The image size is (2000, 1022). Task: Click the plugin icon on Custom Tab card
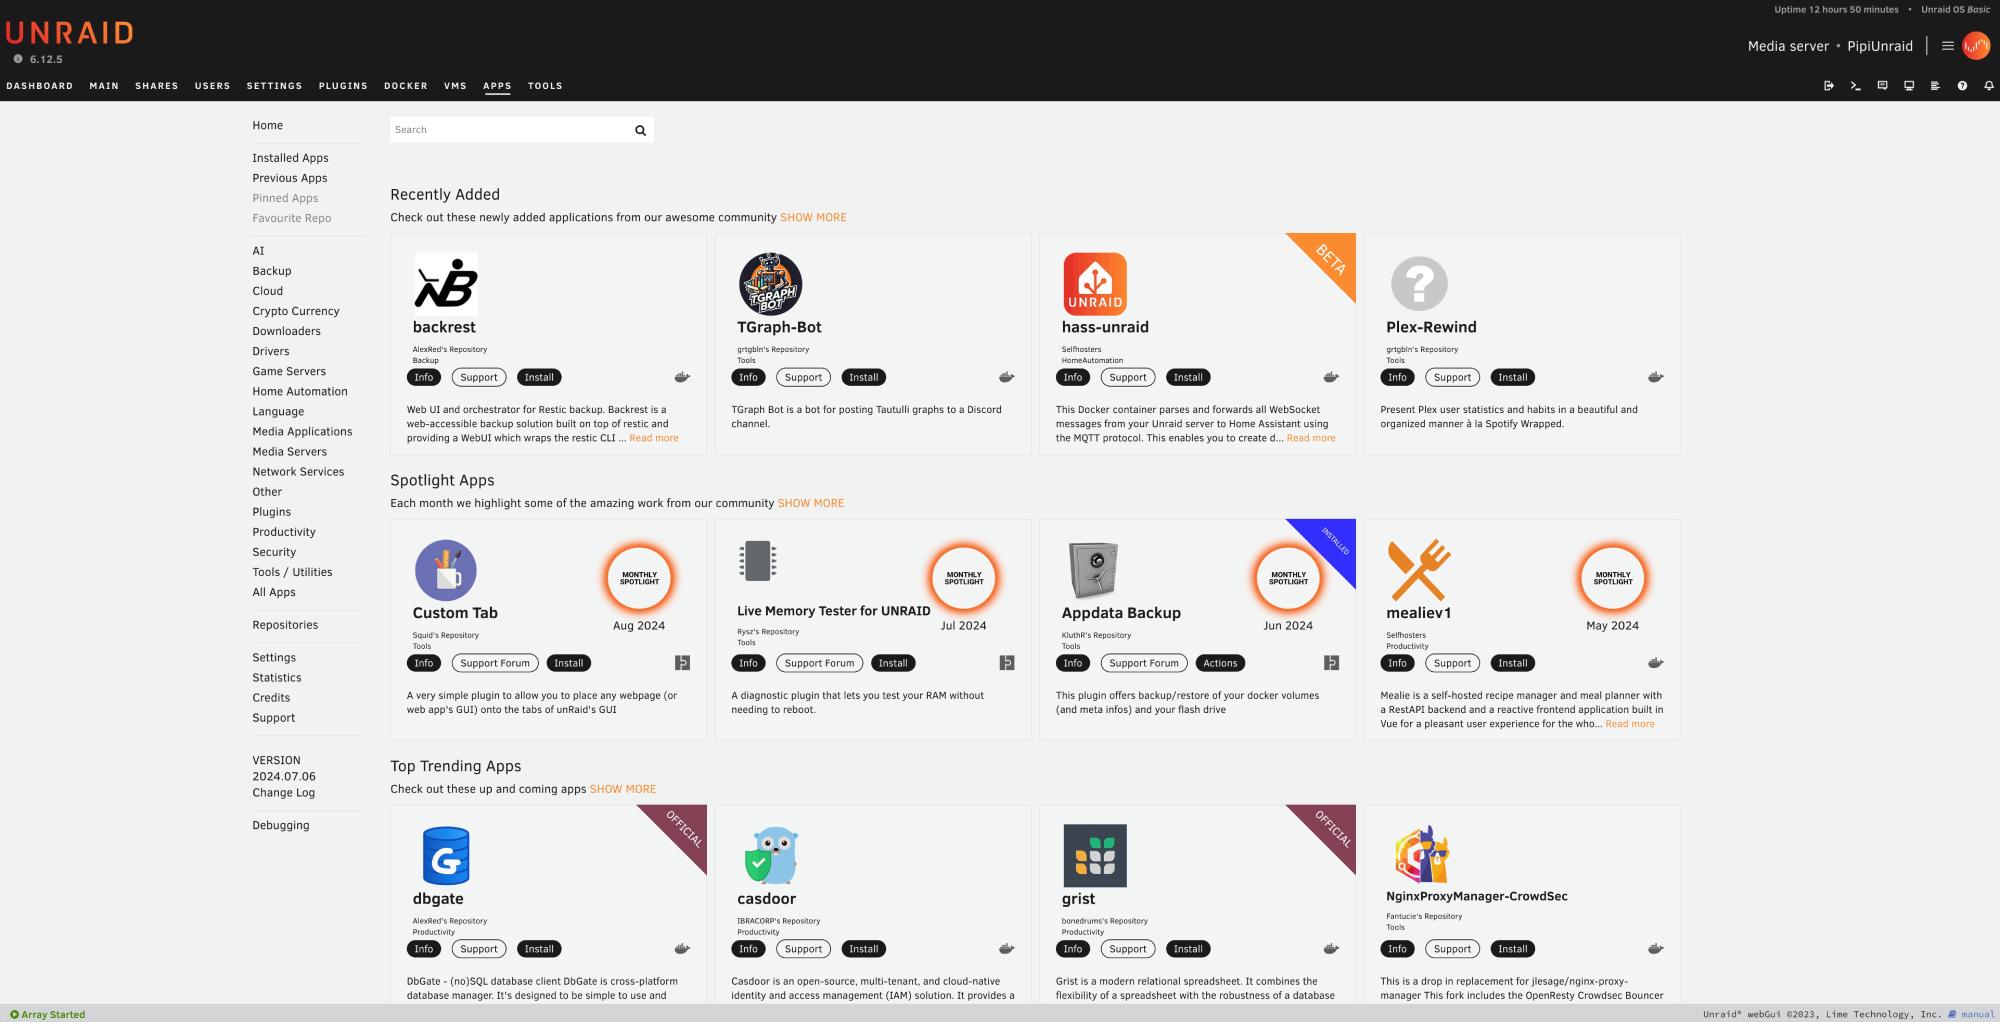click(x=682, y=663)
